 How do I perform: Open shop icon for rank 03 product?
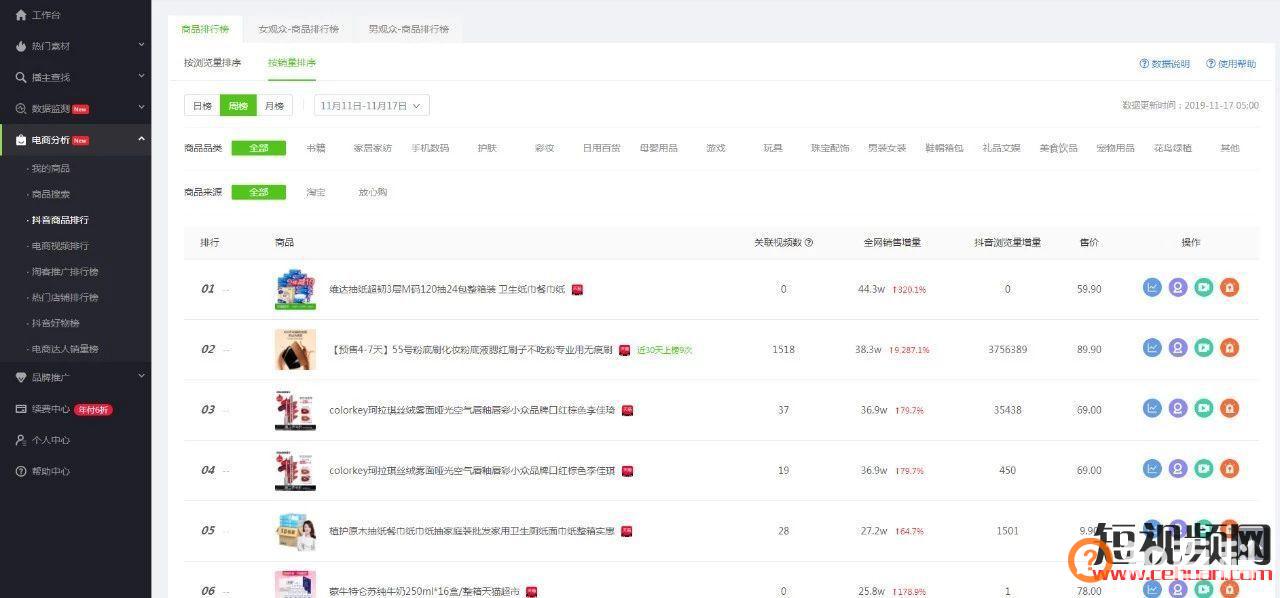[x=1230, y=409]
